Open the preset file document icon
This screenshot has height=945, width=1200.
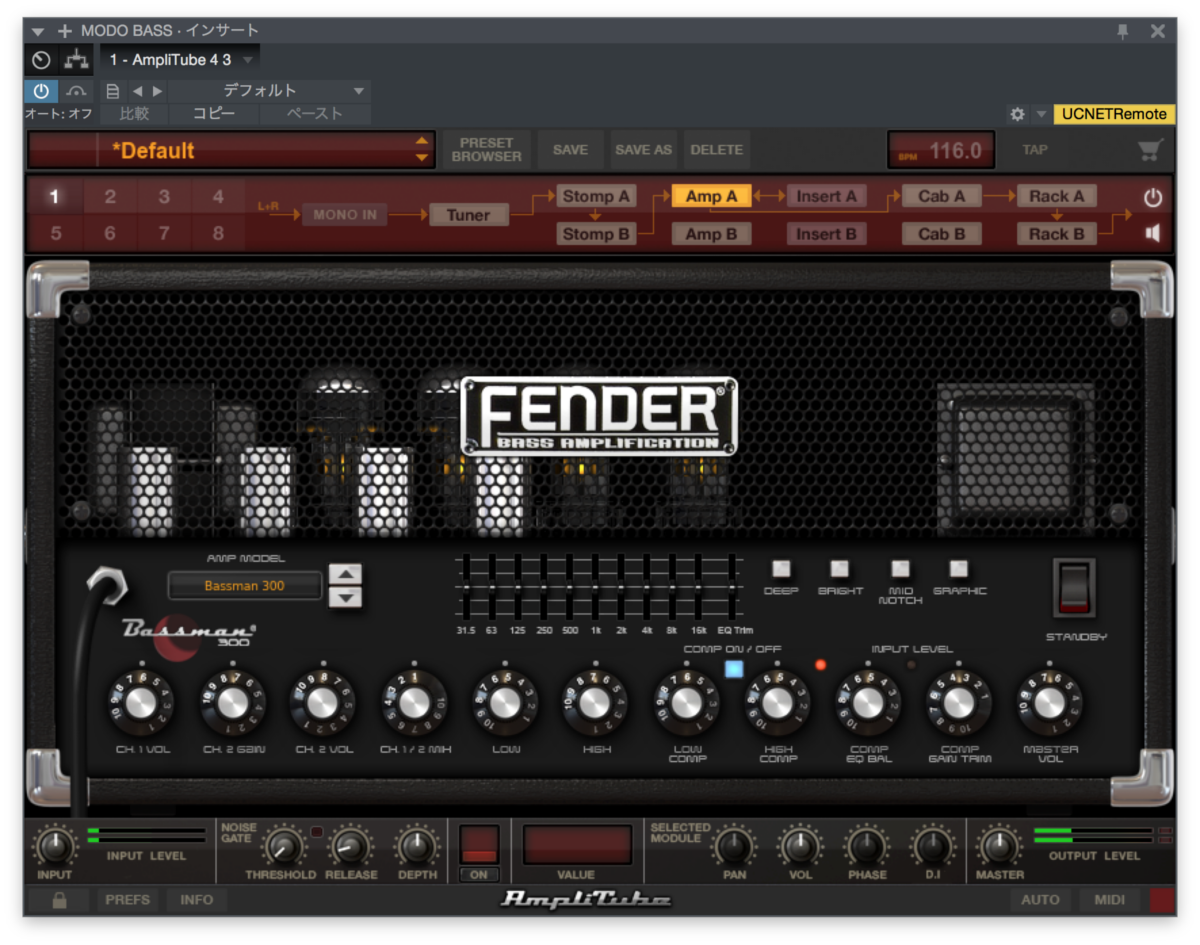click(x=112, y=91)
